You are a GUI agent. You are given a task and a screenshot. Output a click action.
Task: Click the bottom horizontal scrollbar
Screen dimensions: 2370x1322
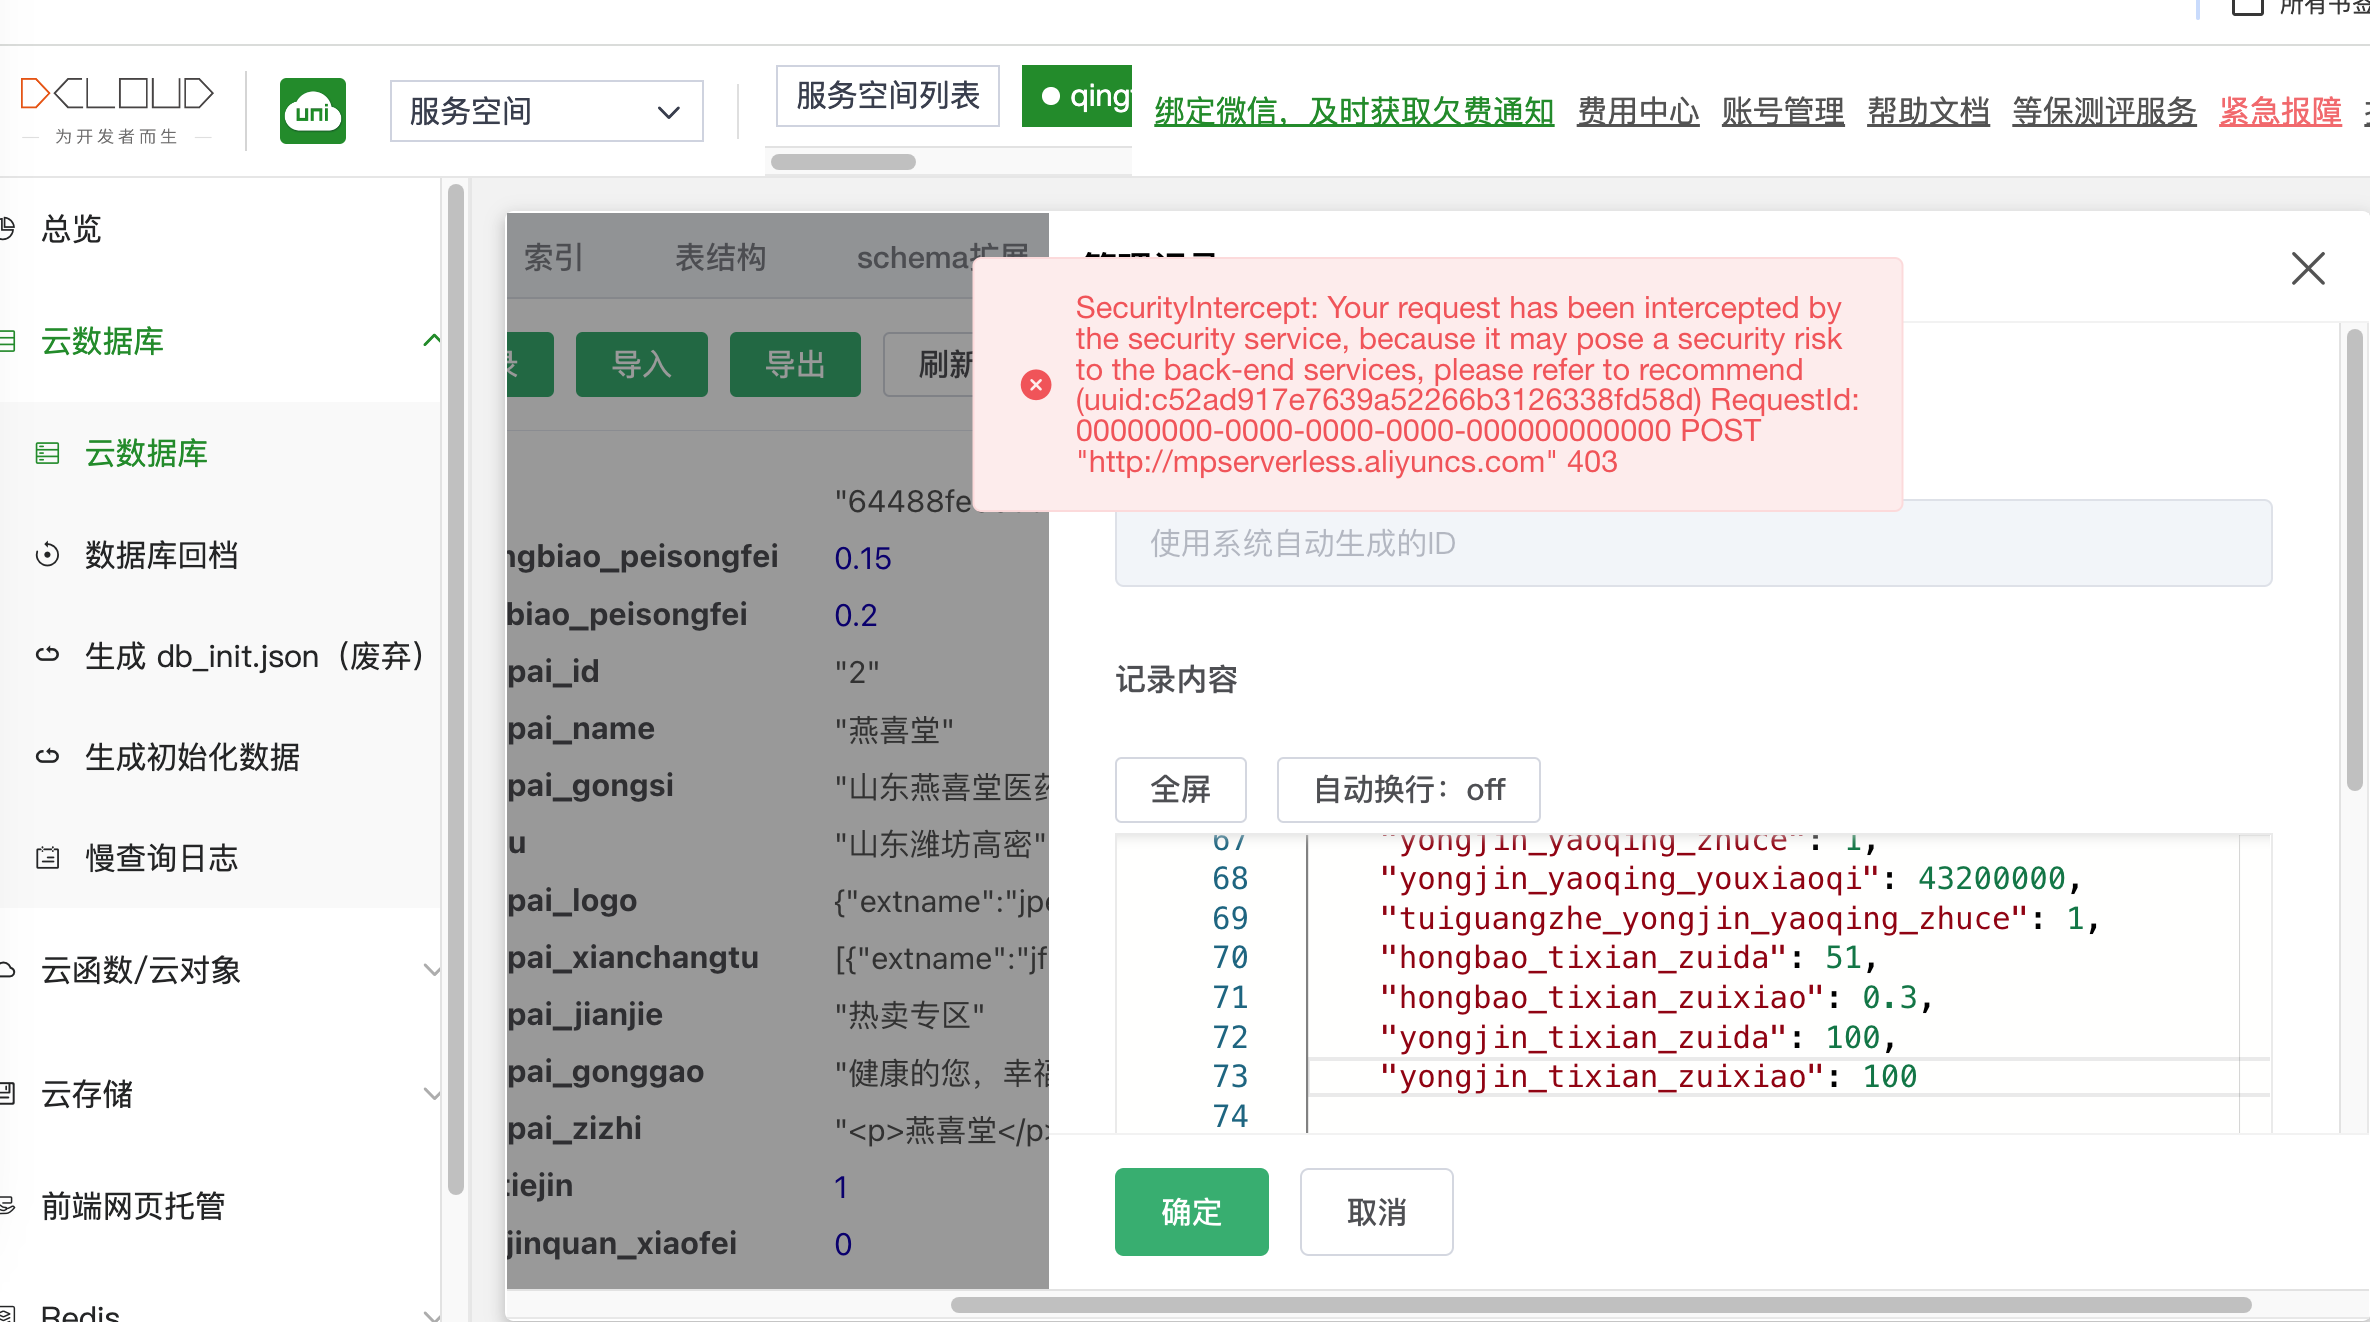(1600, 1305)
